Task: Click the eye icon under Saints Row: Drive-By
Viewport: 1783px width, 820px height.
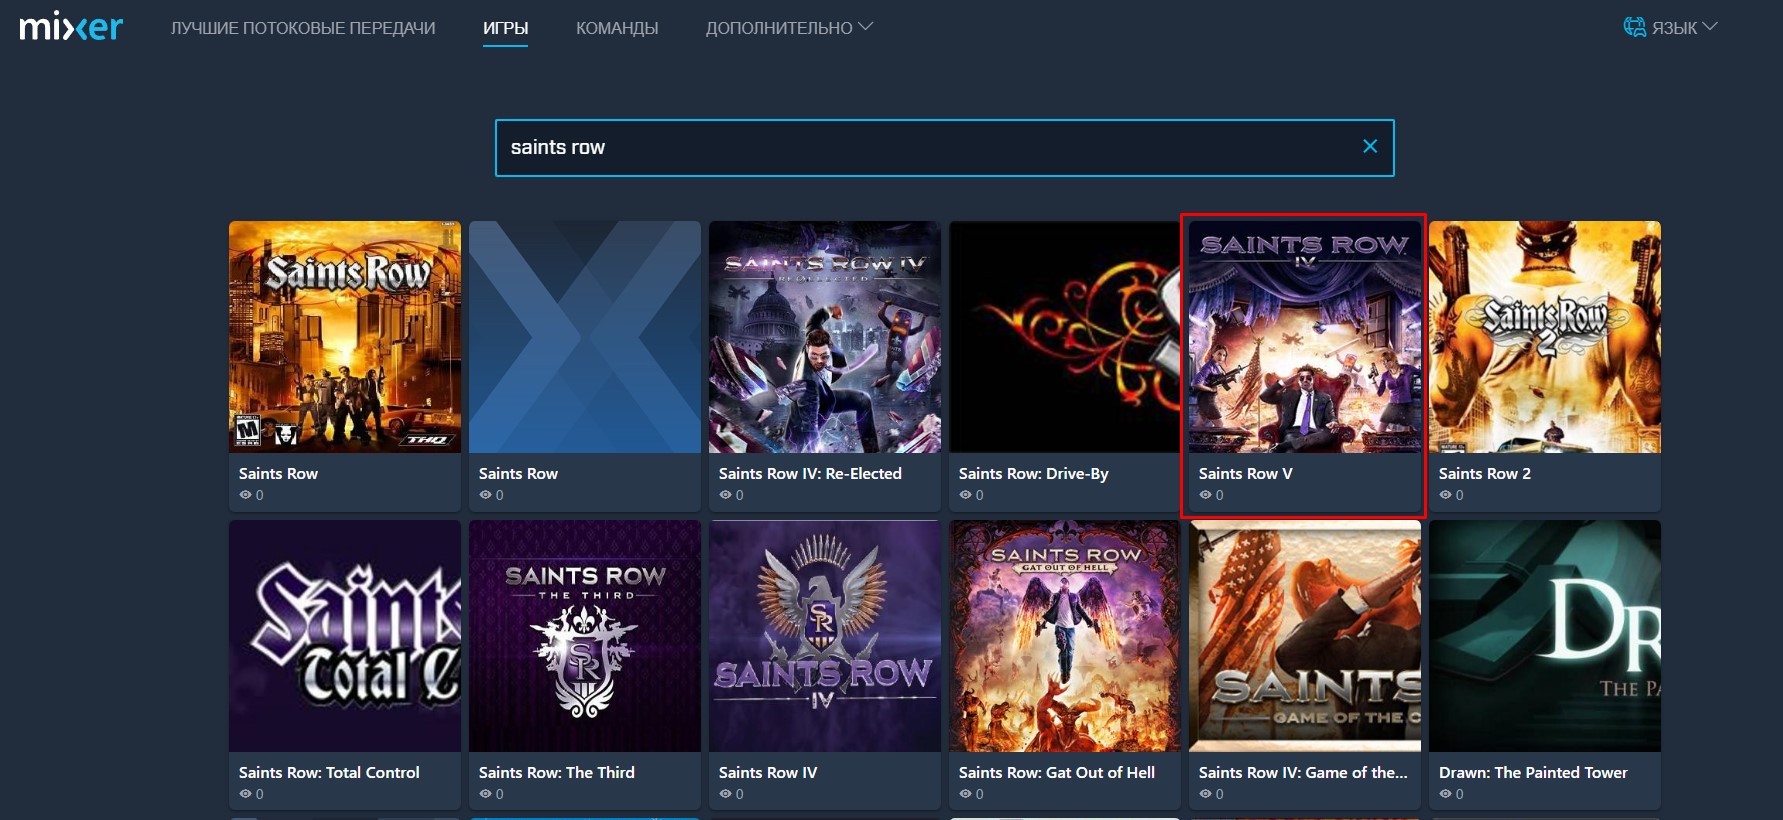Action: tap(965, 495)
